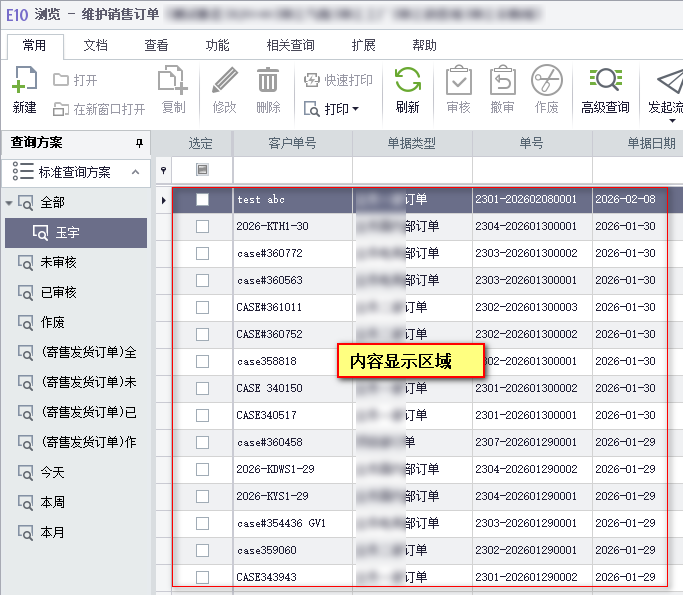Image resolution: width=683 pixels, height=595 pixels.
Task: Click the 快速打印 button
Action: 338,80
